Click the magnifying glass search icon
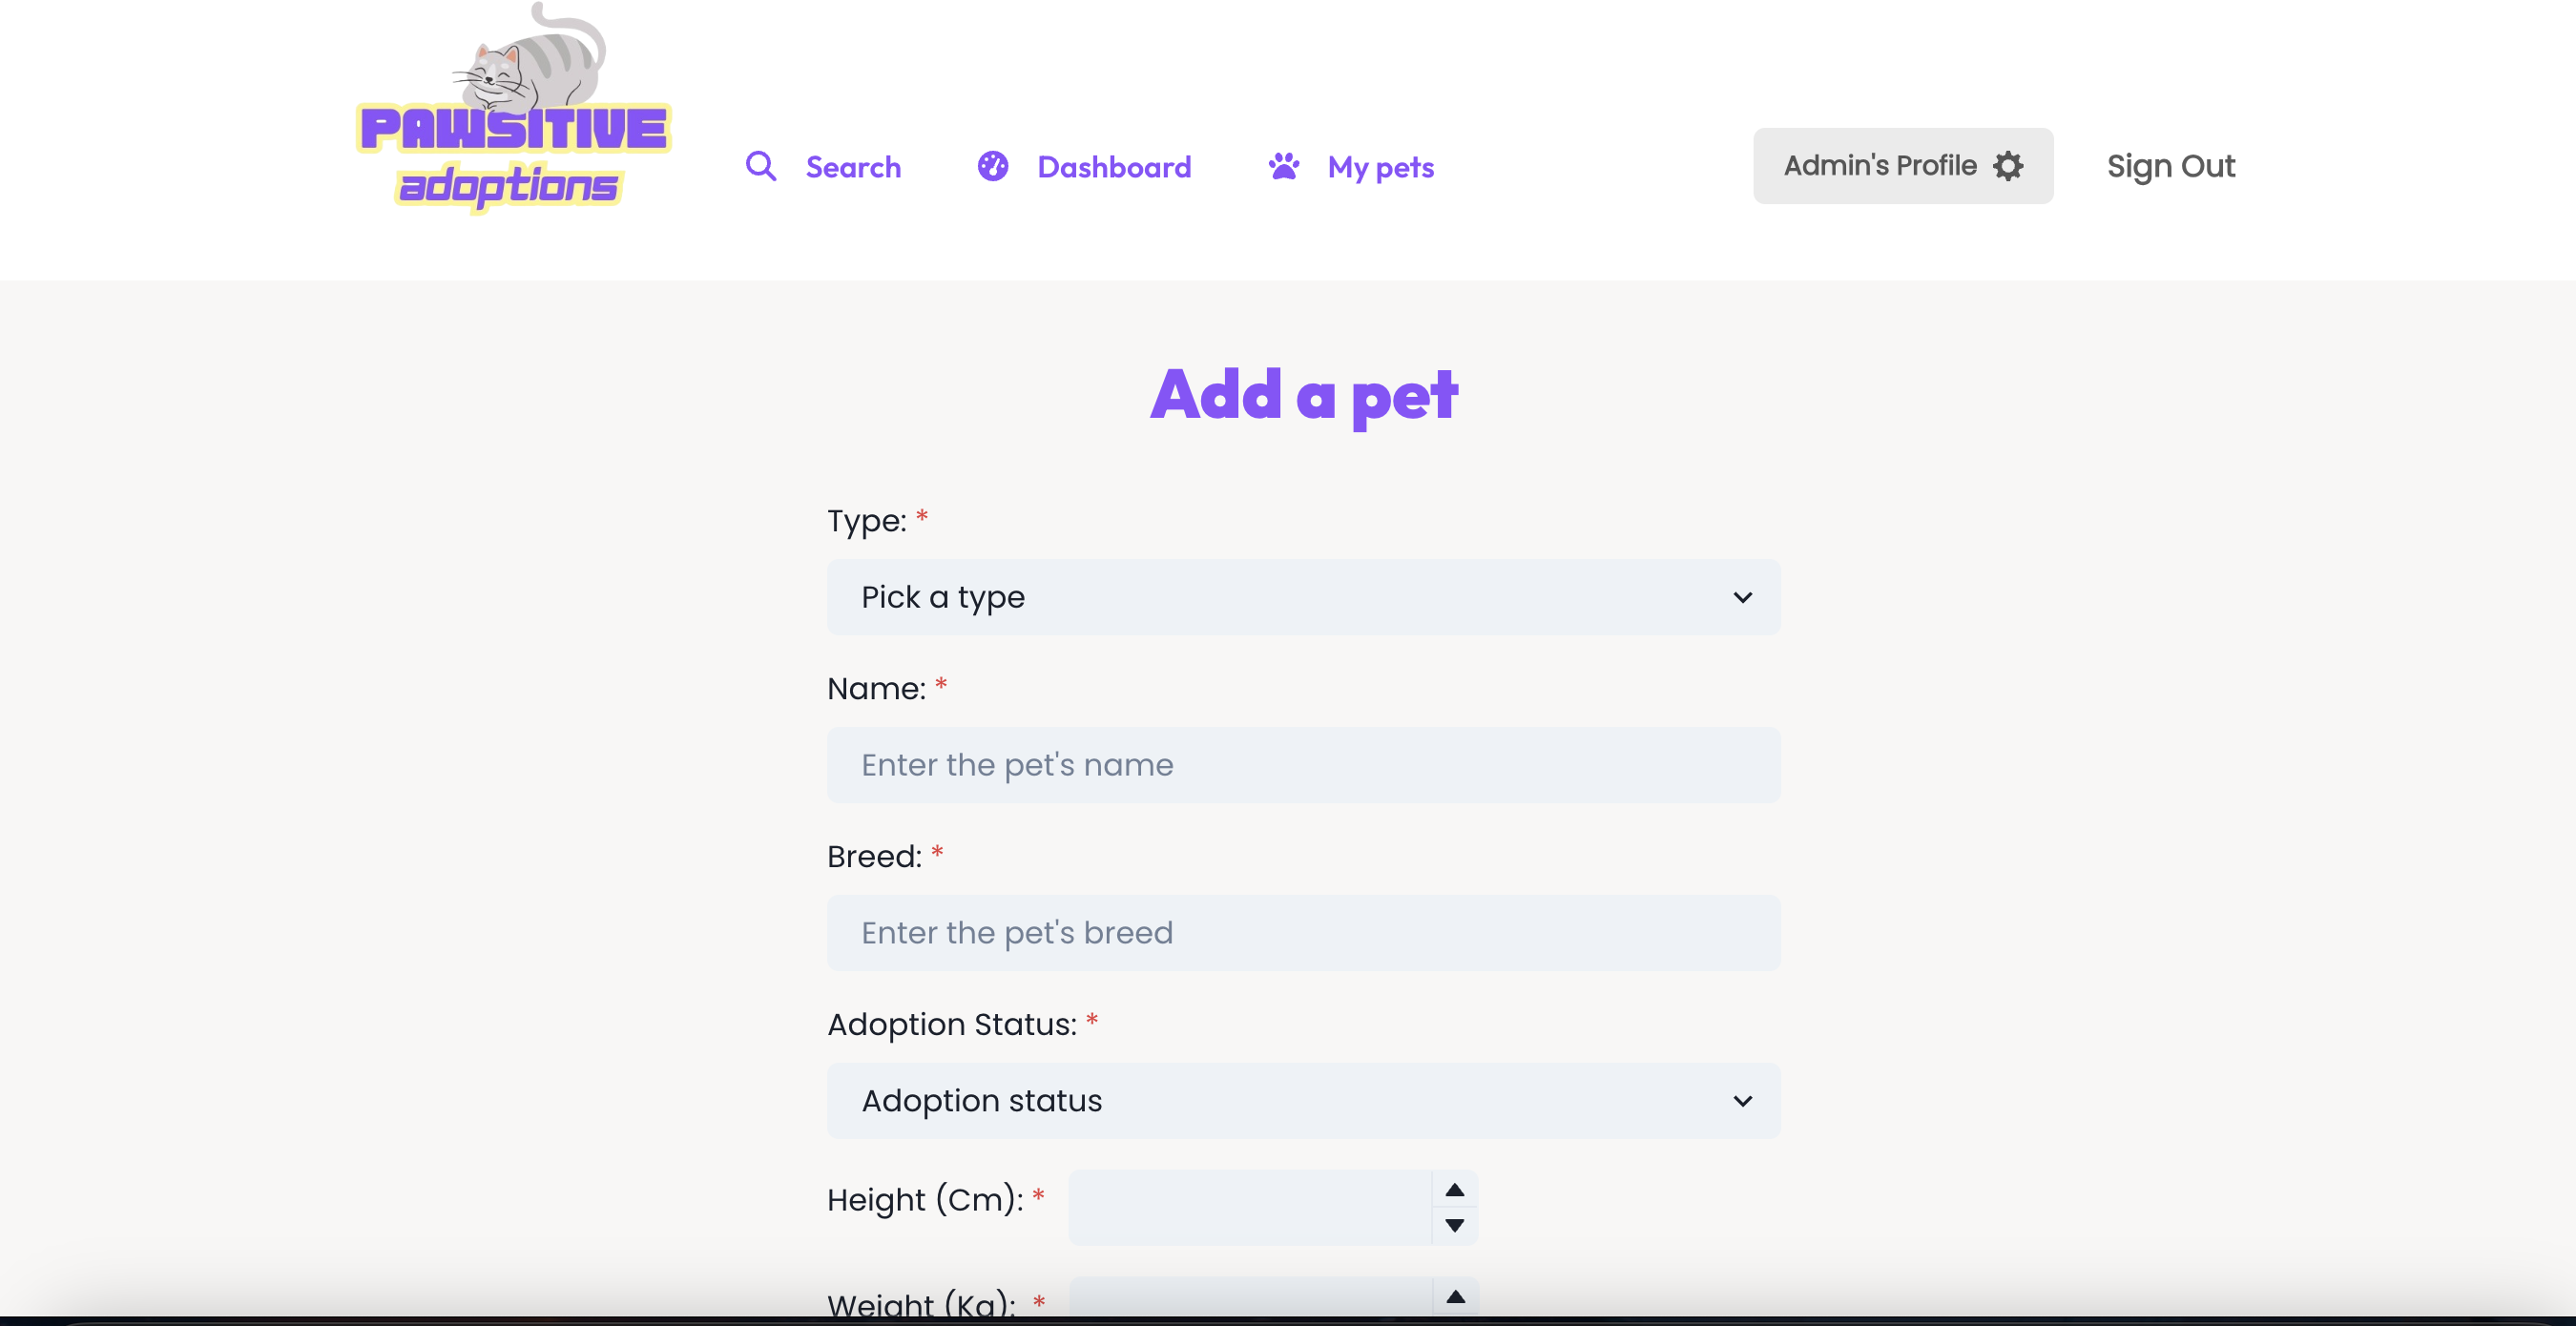 tap(761, 166)
